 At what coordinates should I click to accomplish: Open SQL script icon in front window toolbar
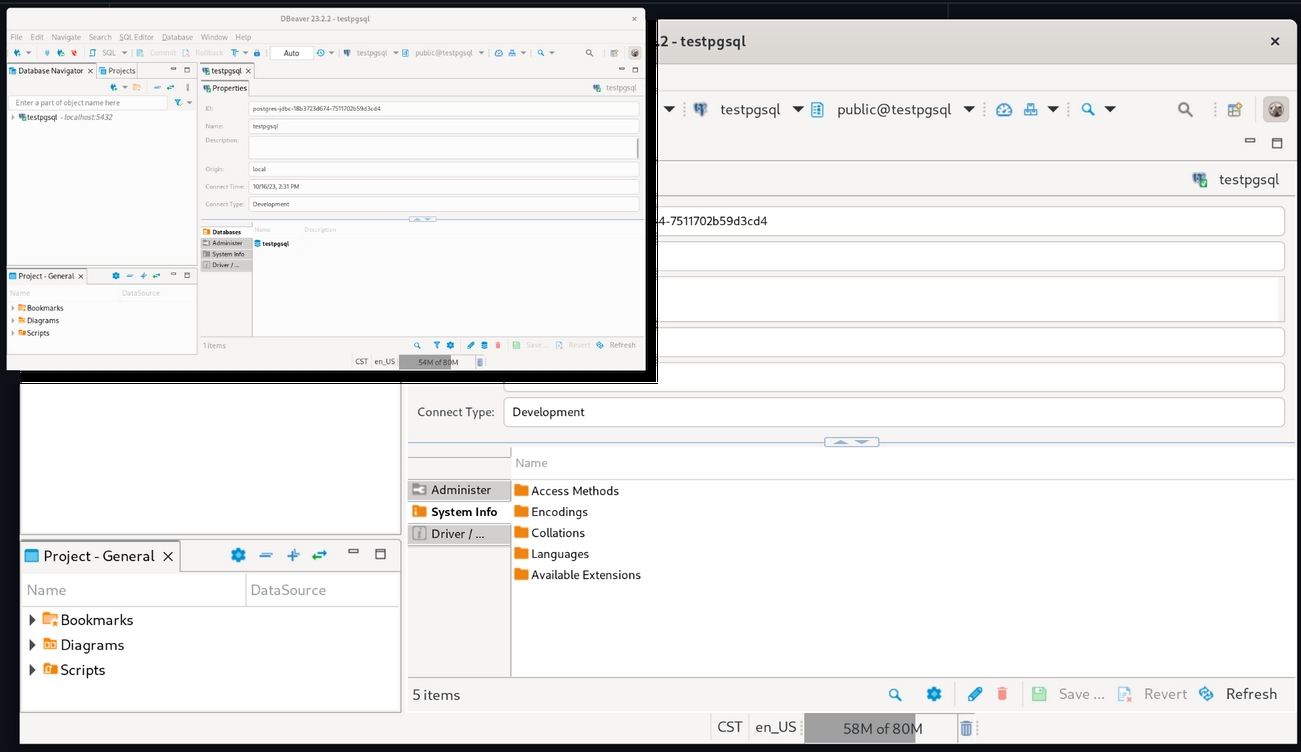pos(92,53)
